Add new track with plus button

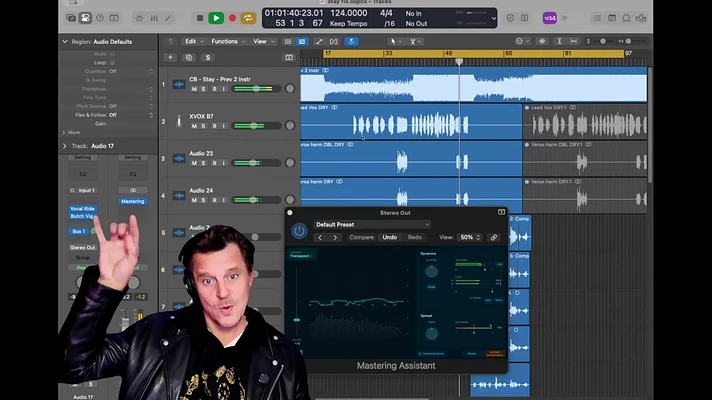tap(170, 58)
